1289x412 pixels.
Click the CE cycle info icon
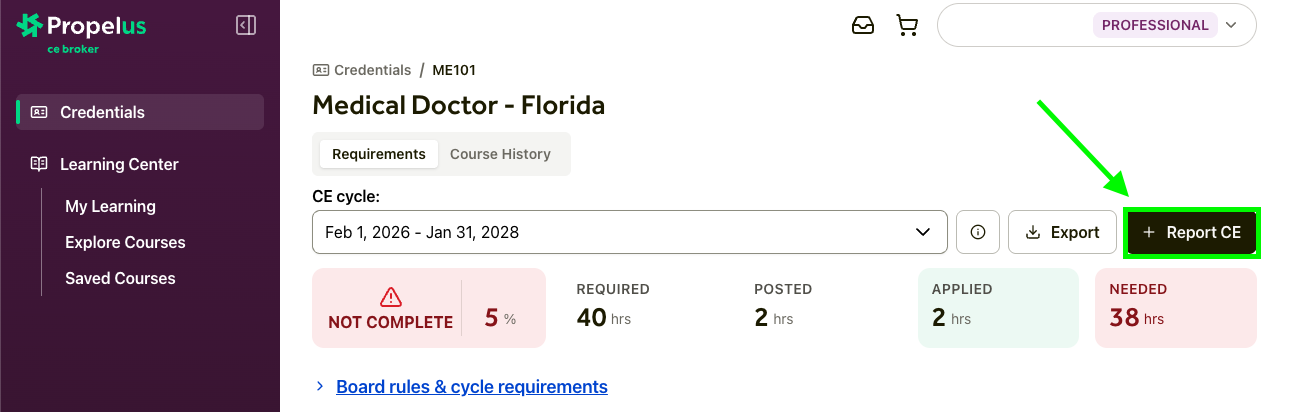[x=978, y=232]
